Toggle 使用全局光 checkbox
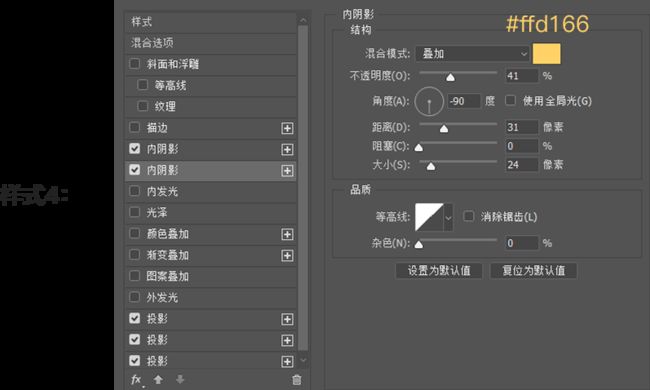 pyautogui.click(x=510, y=100)
